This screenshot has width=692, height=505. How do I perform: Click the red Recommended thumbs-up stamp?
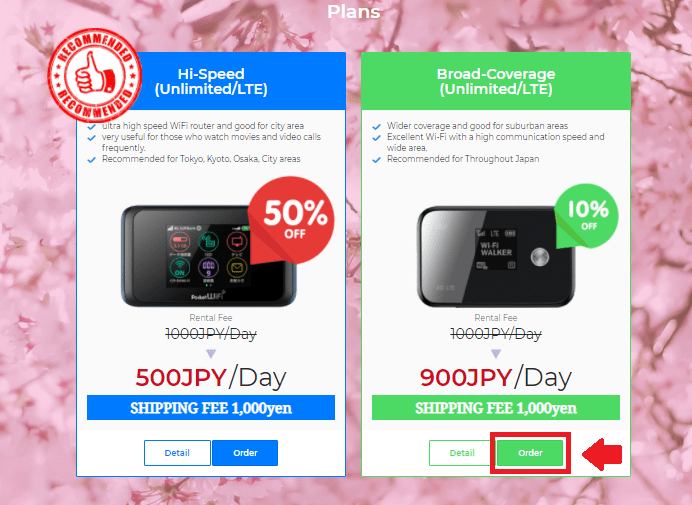(x=95, y=75)
